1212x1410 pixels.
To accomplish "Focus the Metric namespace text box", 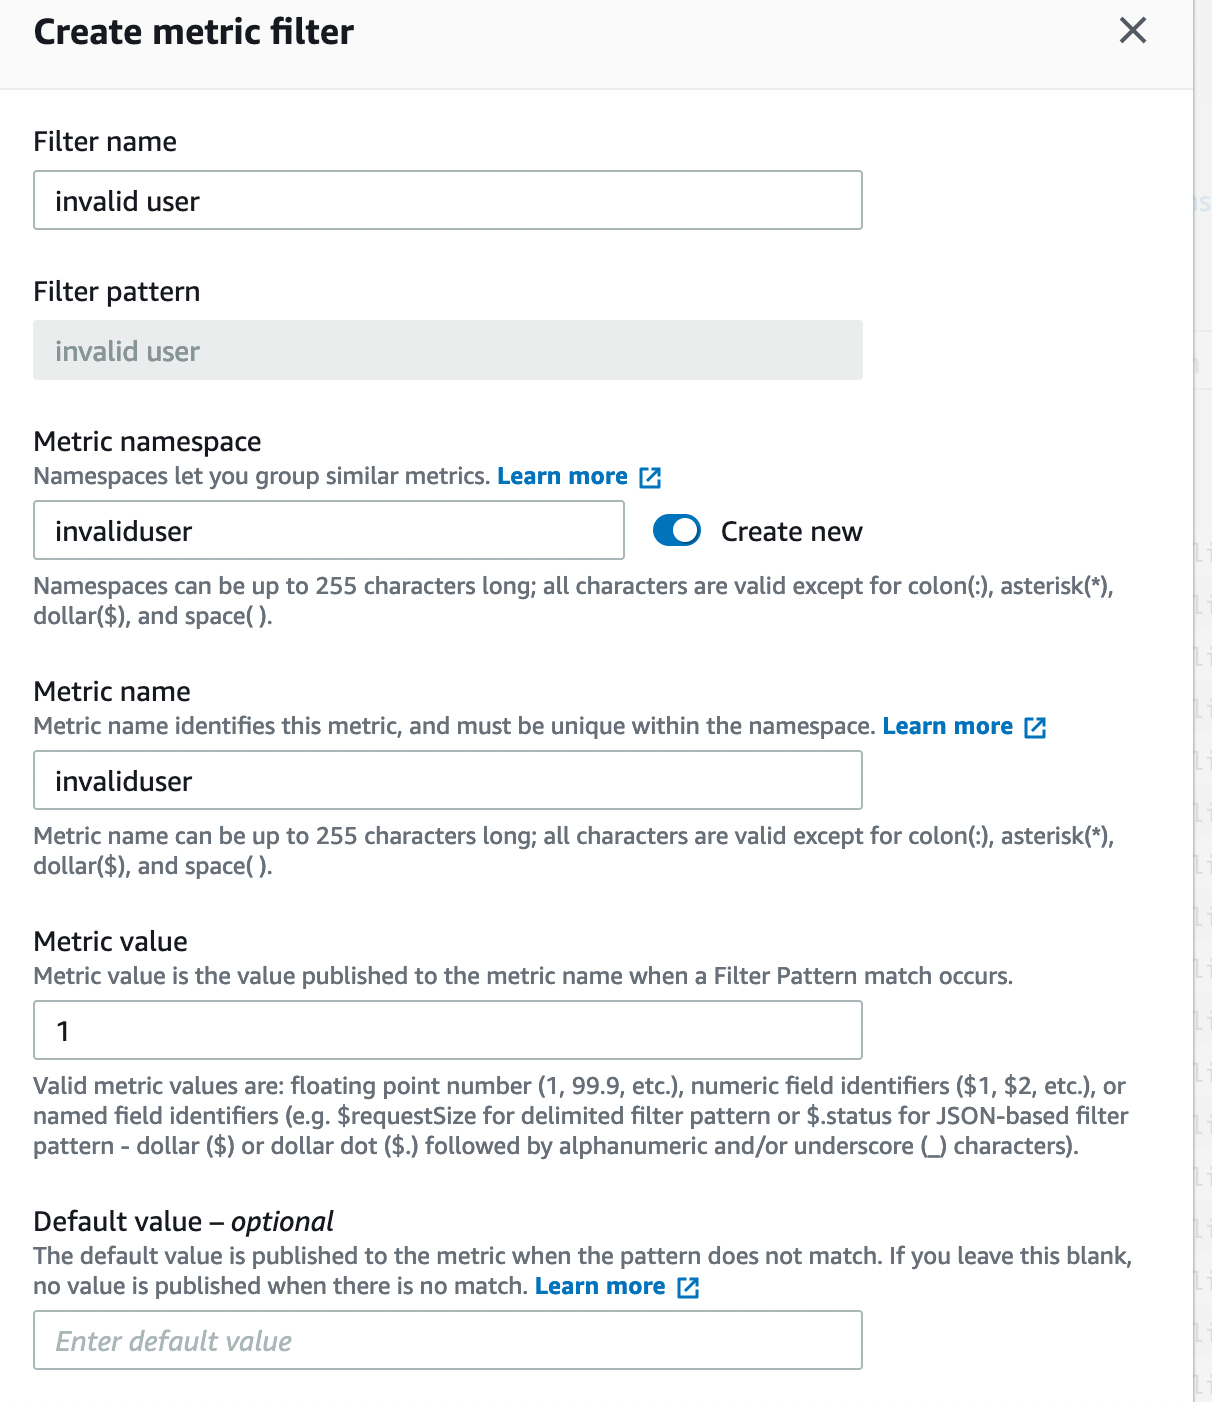I will (328, 531).
